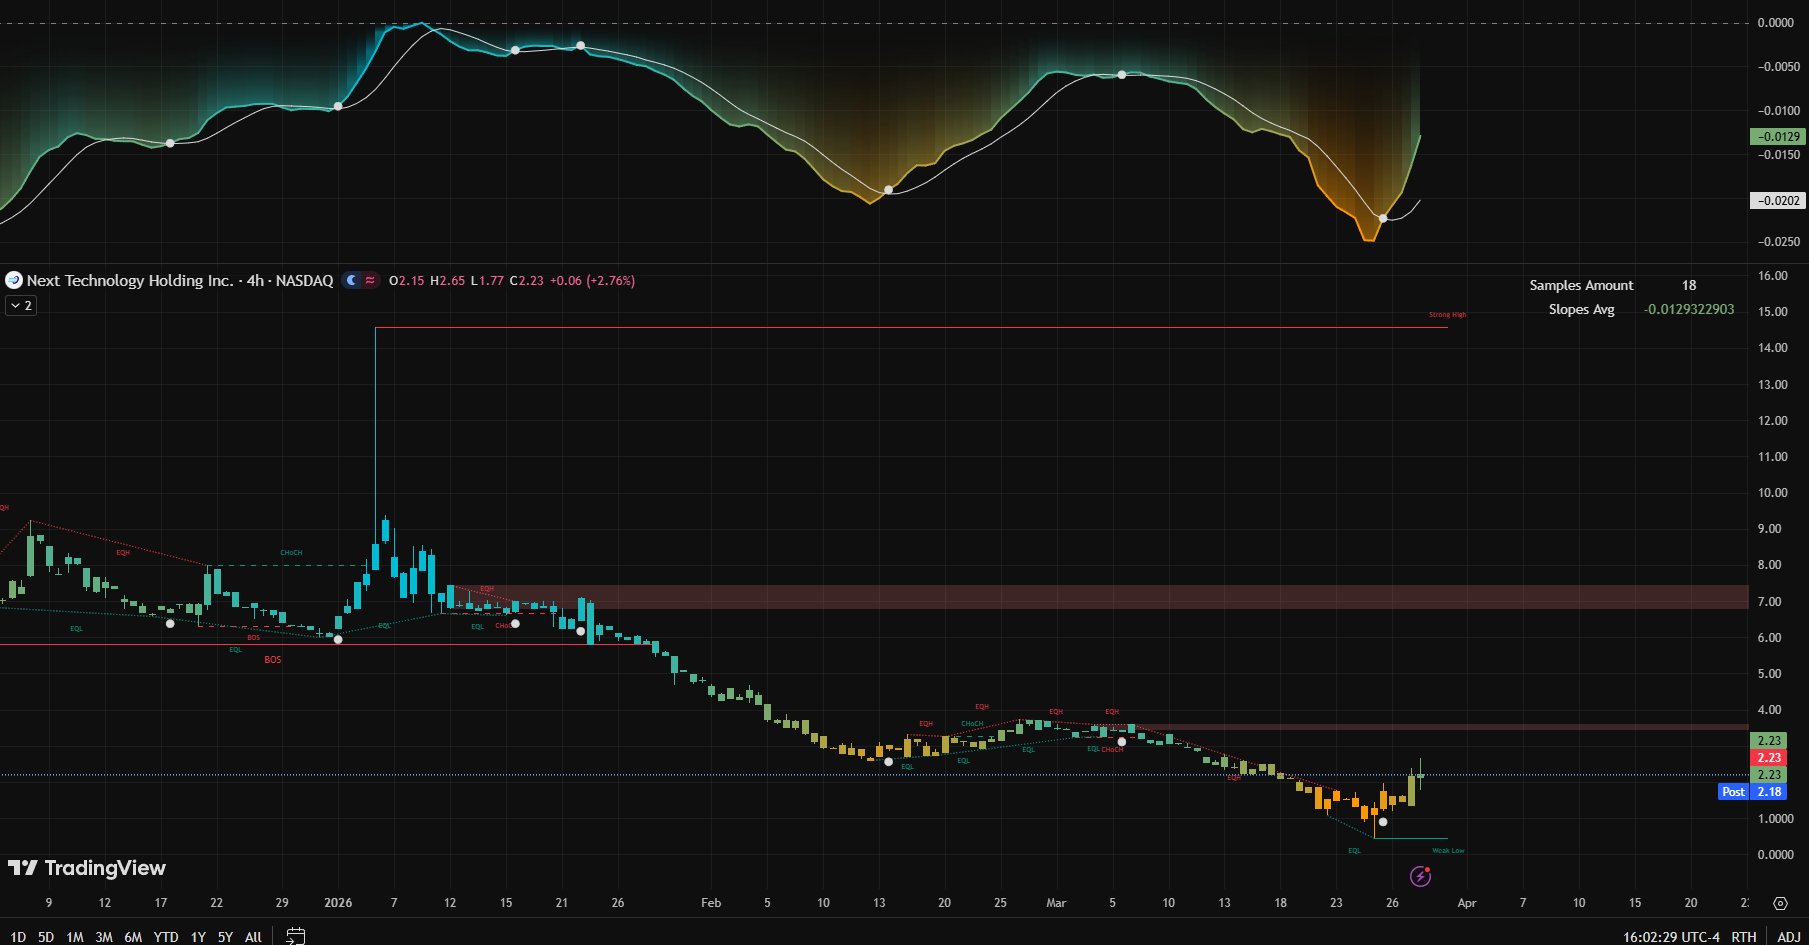Select the YTD time range
The height and width of the screenshot is (945, 1809).
point(165,937)
